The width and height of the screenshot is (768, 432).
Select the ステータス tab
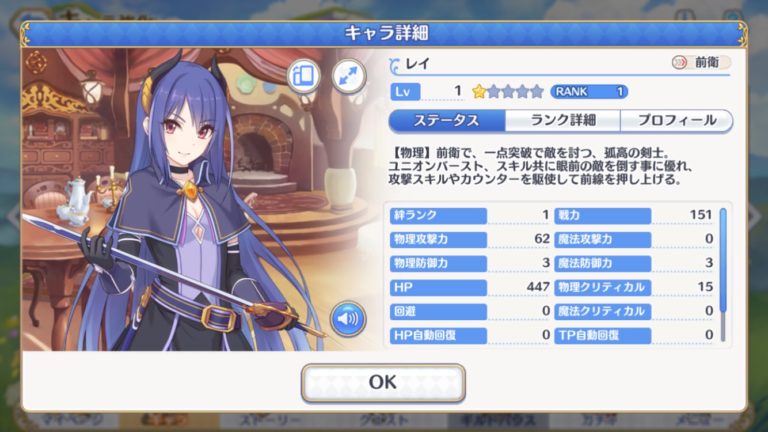(x=446, y=120)
